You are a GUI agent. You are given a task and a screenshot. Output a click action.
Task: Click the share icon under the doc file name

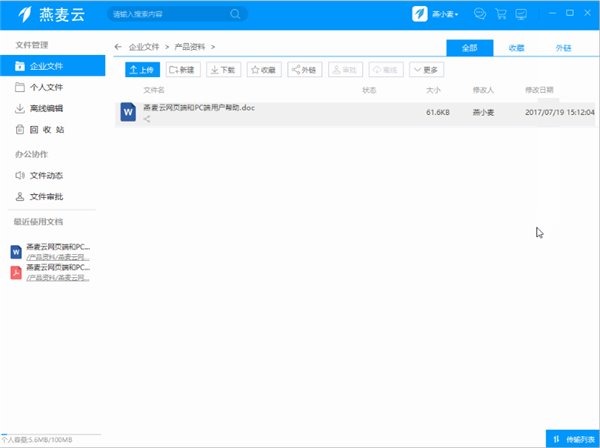(x=147, y=119)
